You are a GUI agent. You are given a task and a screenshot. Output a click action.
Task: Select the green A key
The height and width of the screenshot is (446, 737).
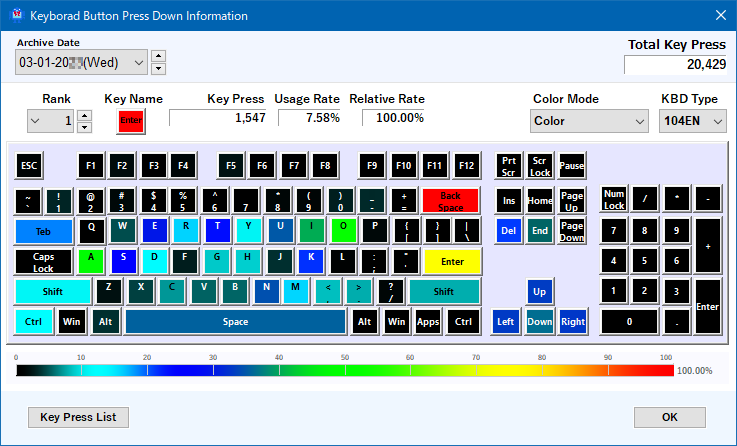point(91,262)
